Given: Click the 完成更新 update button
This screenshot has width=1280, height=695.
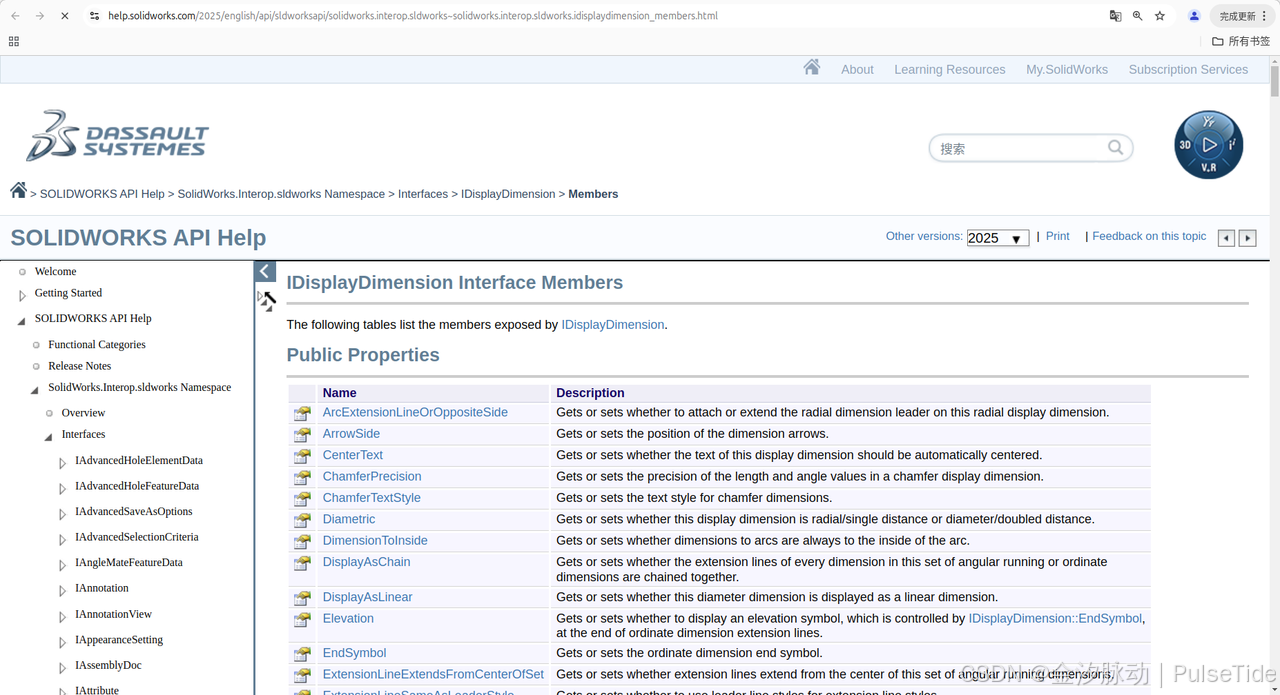Looking at the screenshot, I should (1244, 16).
